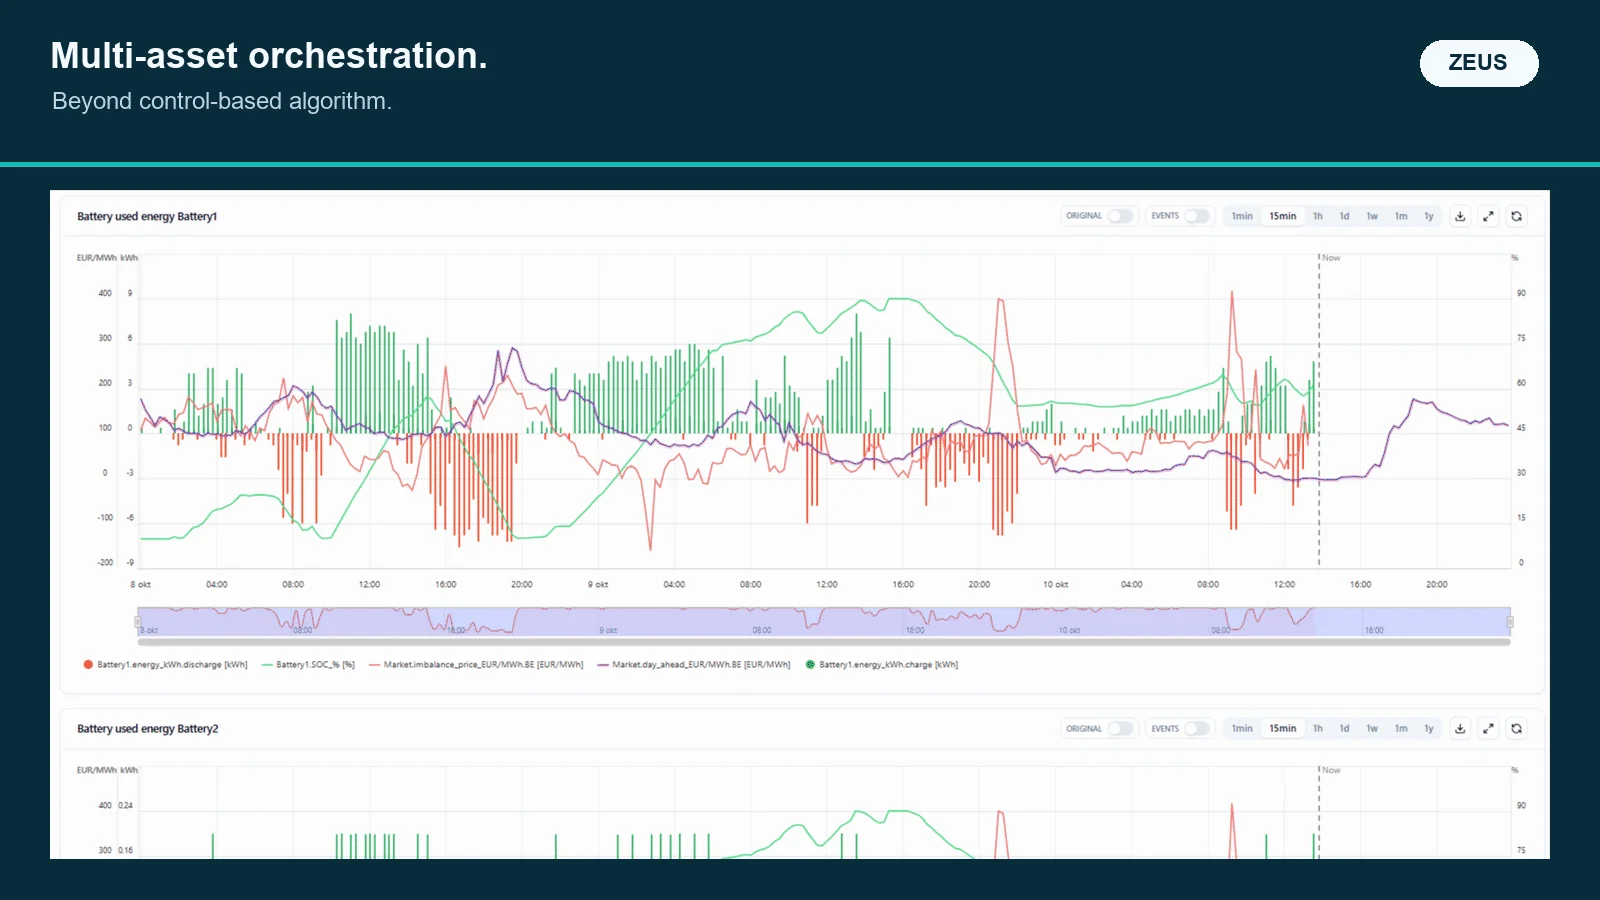Download Battery1 chart data
This screenshot has width=1600, height=900.
pos(1460,216)
